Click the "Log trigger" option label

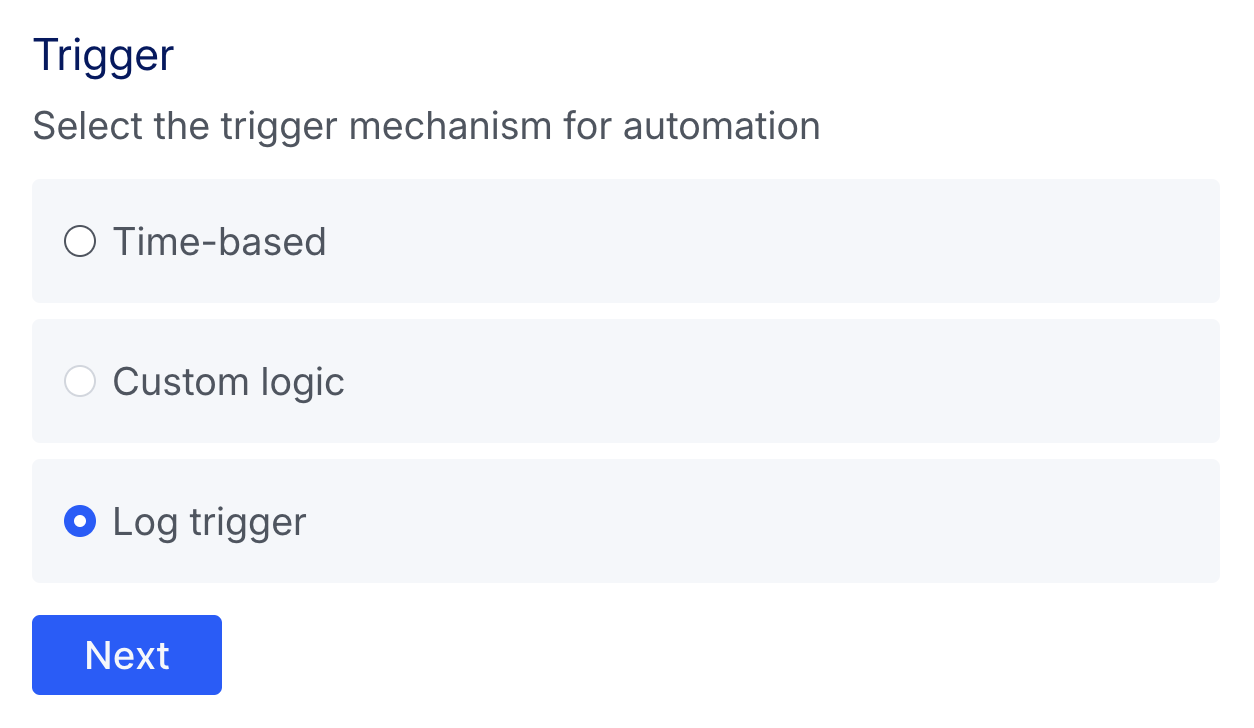click(x=209, y=522)
